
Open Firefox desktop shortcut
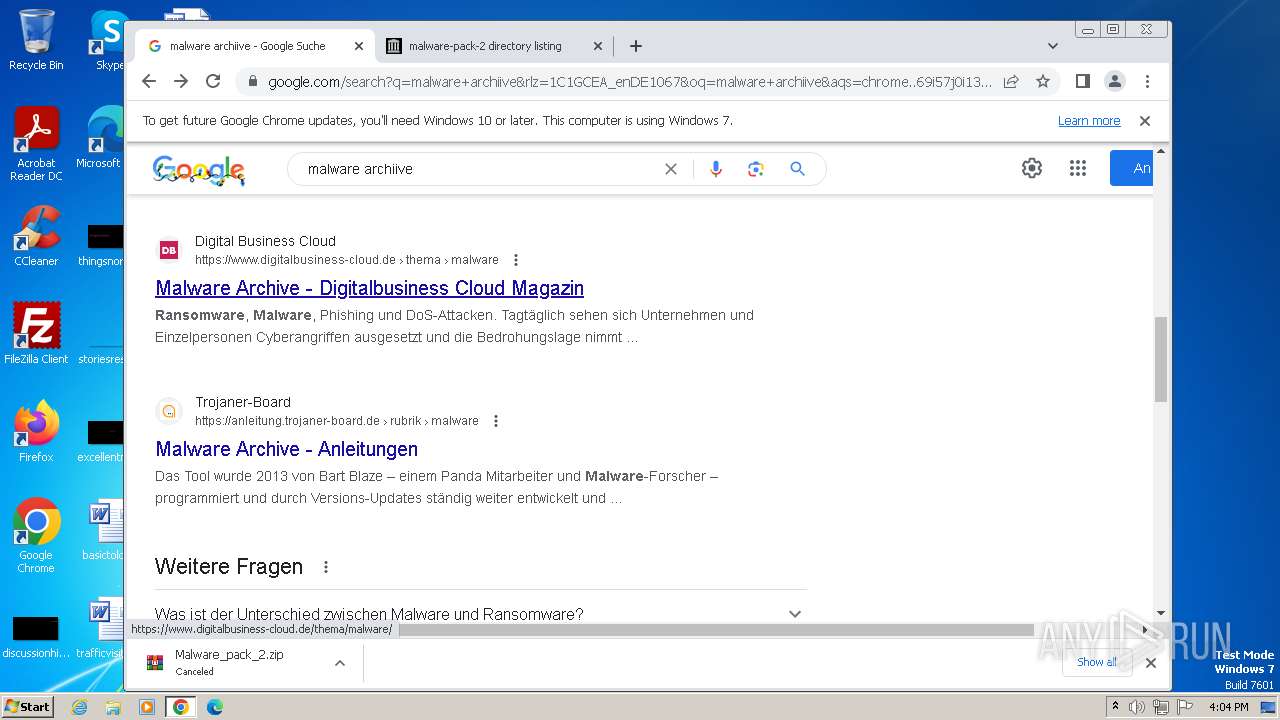(x=36, y=431)
